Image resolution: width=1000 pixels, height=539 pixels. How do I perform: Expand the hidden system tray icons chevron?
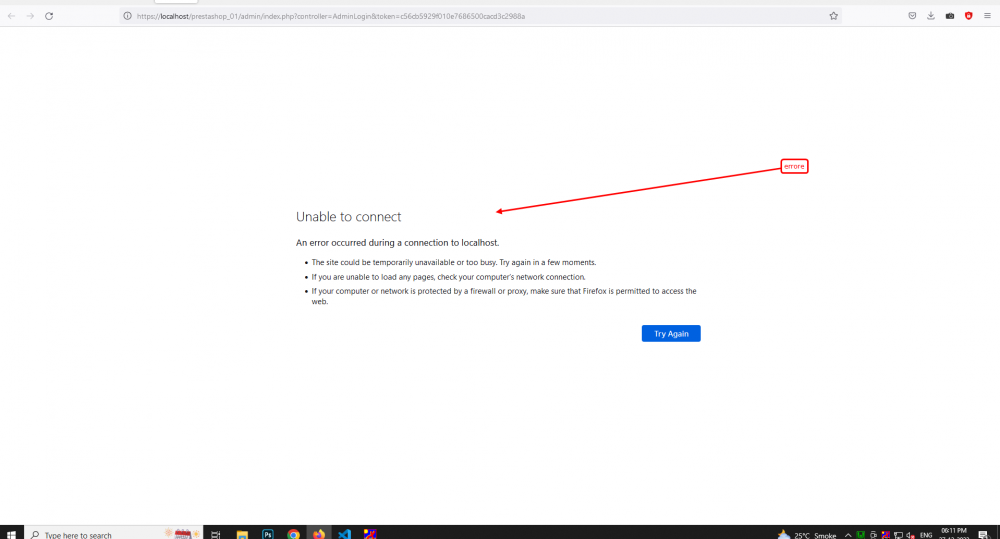click(848, 535)
